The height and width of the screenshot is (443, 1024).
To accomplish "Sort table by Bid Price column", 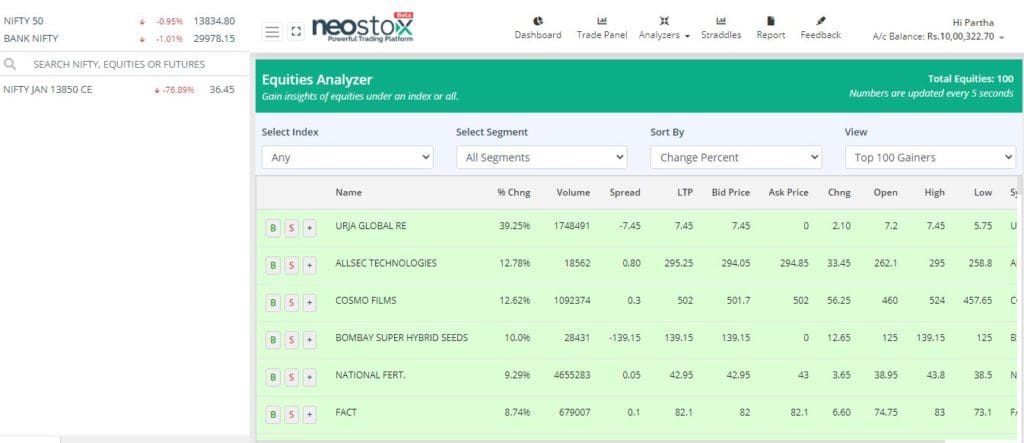I will tap(730, 192).
